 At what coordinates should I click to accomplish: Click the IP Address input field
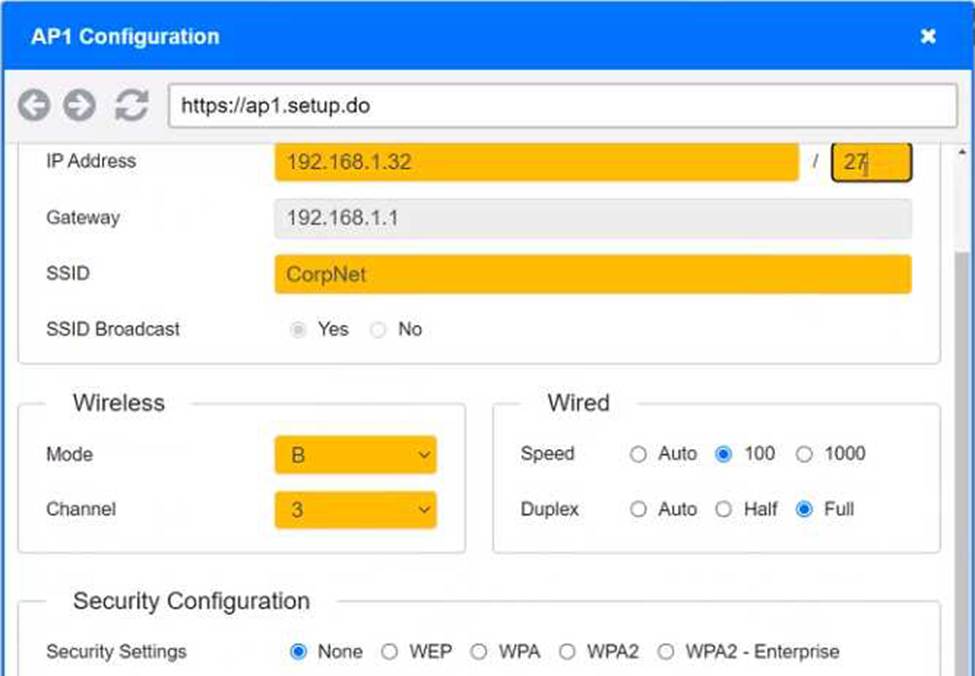point(536,162)
